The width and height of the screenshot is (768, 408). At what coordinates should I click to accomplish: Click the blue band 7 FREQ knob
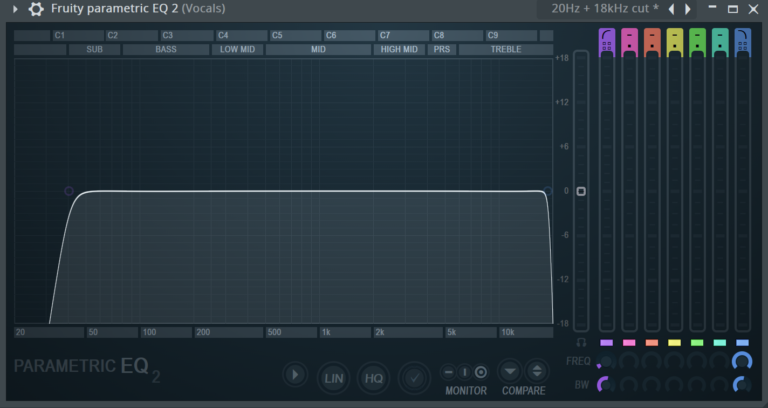(743, 362)
